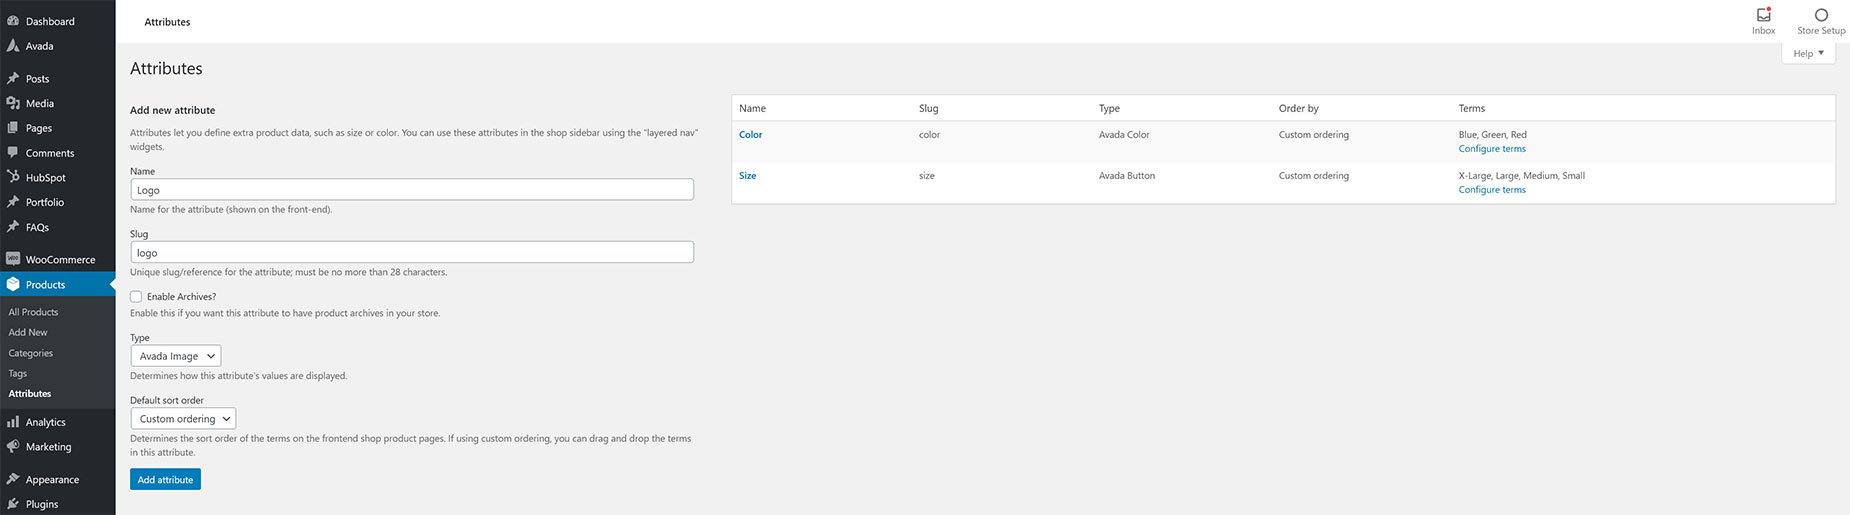Open Categories submenu item
1850x515 pixels.
click(31, 353)
